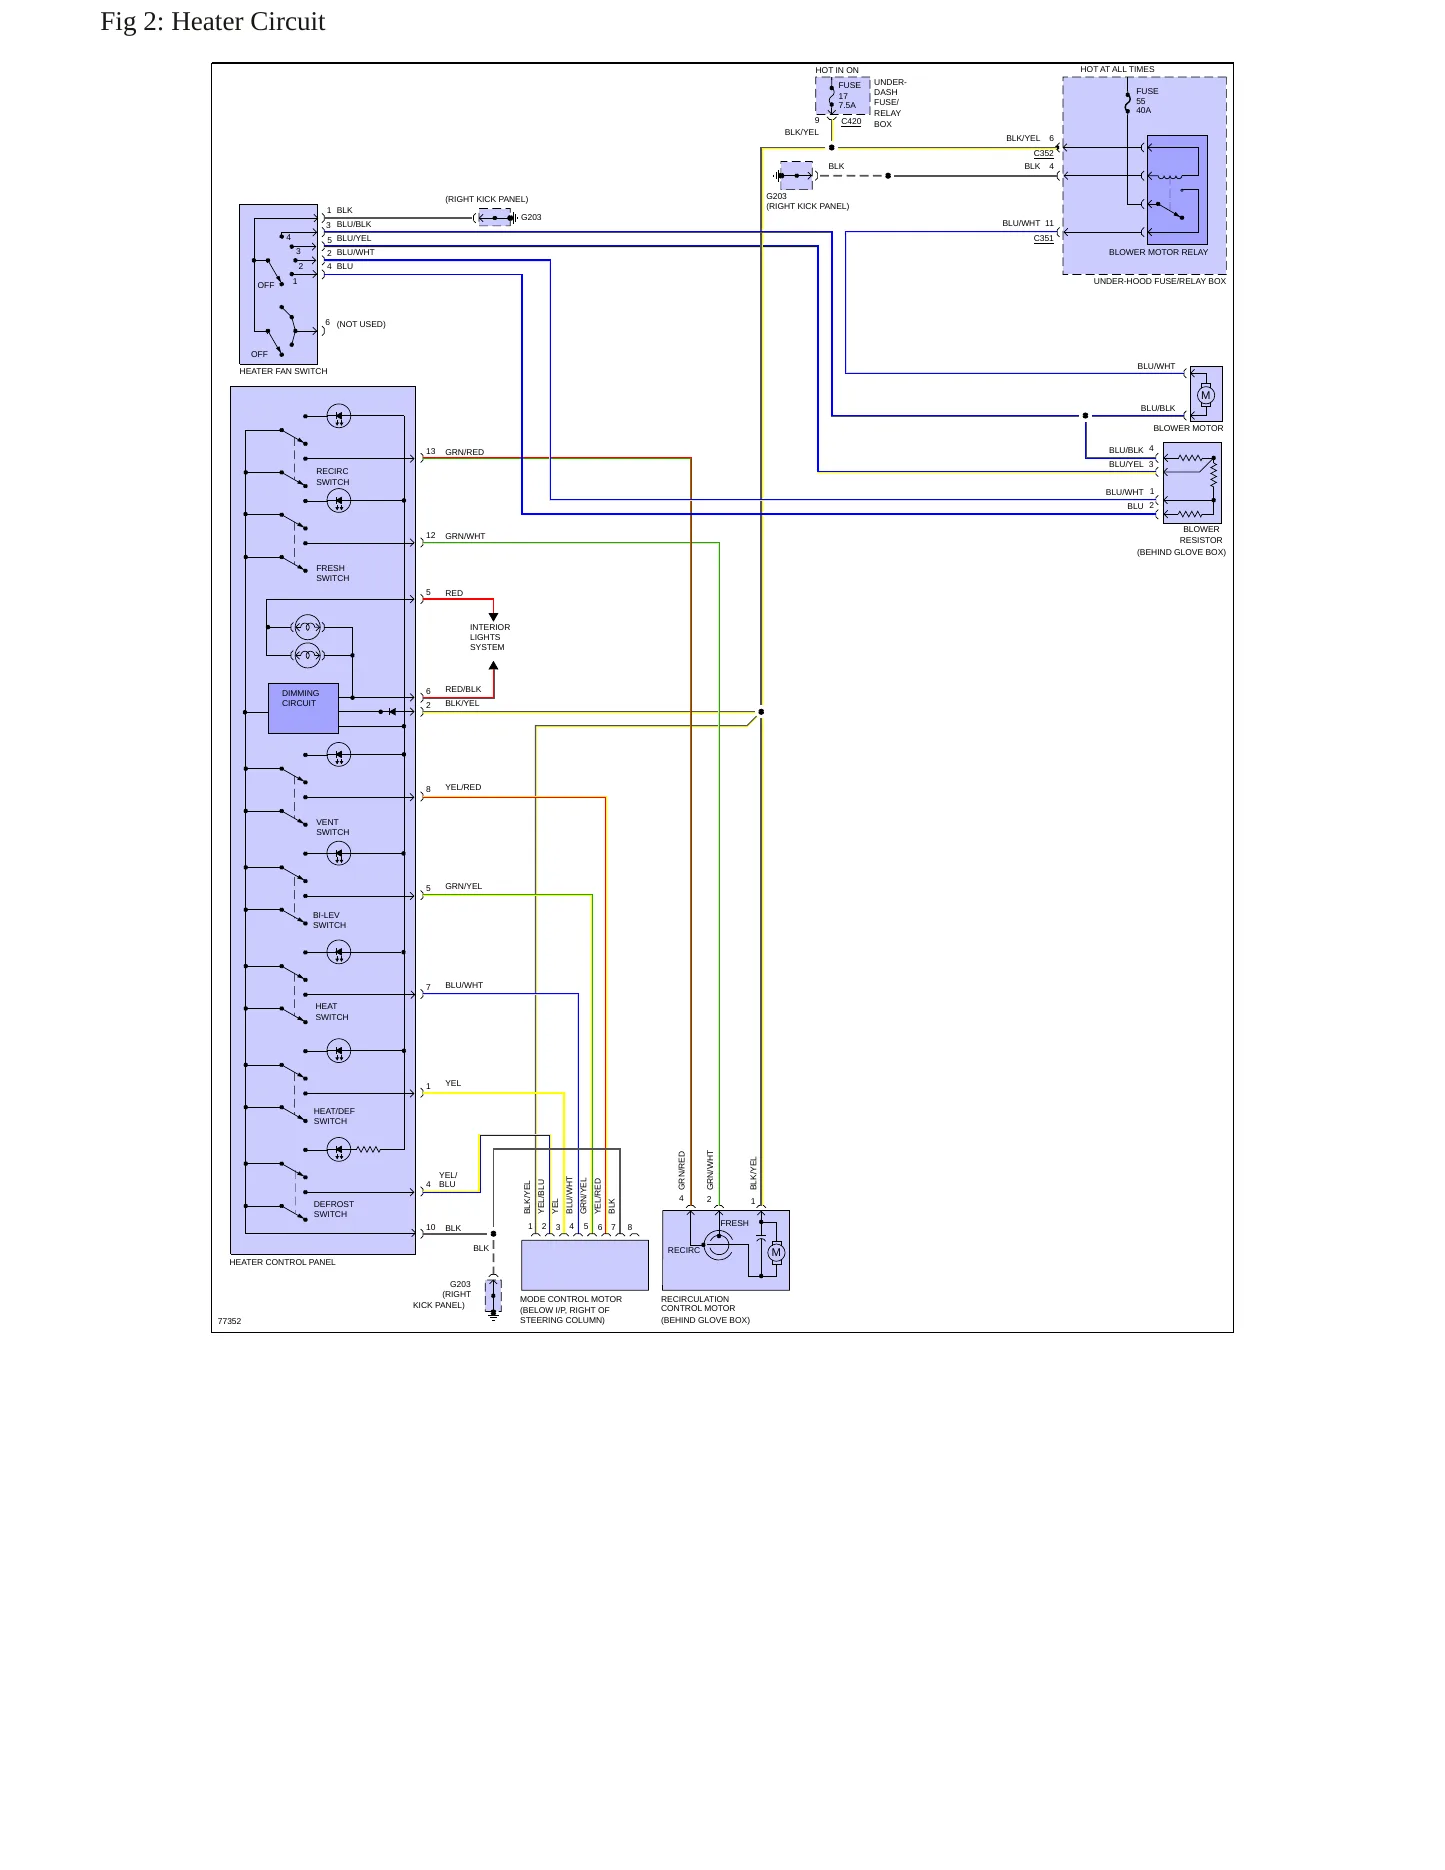The height and width of the screenshot is (1870, 1445).
Task: Click the RECIRC switch label
Action: [x=333, y=476]
